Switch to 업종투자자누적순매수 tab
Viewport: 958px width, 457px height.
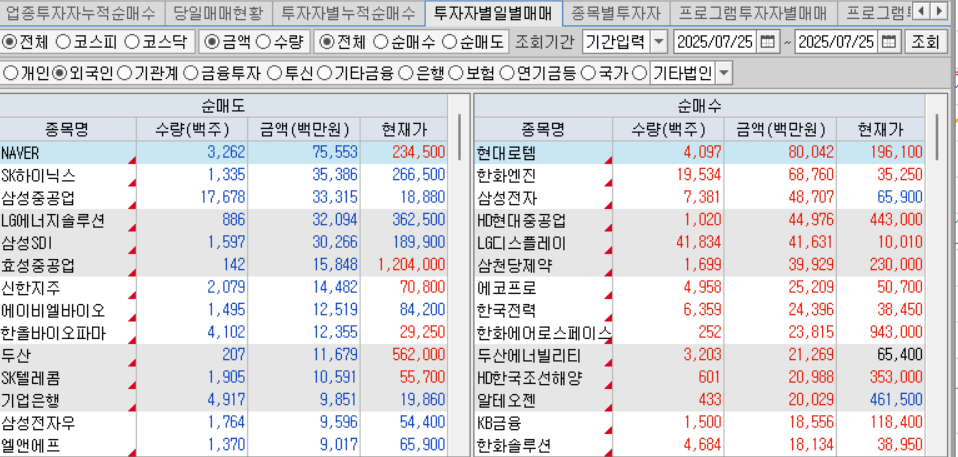(81, 12)
